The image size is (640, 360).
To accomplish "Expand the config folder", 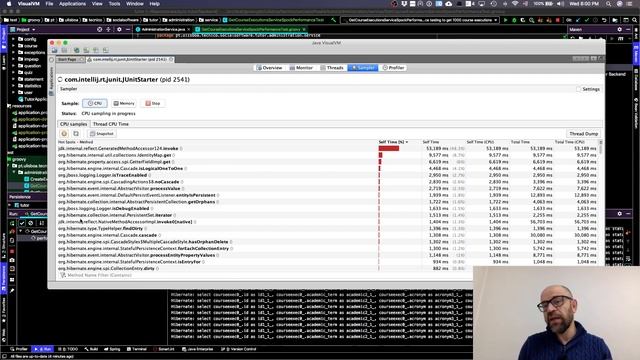I will coord(13,39).
